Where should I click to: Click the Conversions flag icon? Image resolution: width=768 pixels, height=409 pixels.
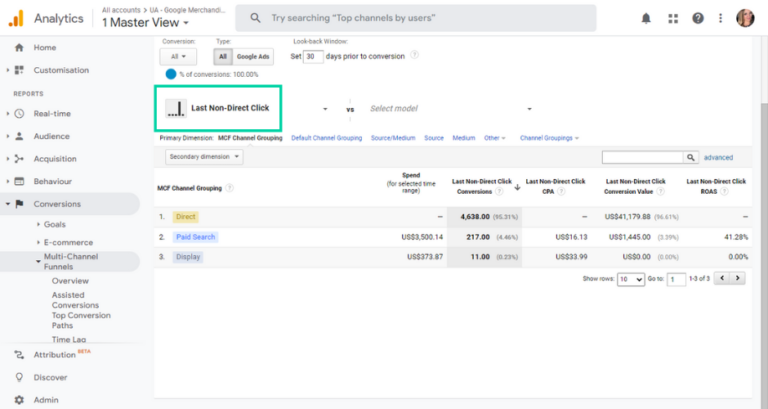coord(19,204)
